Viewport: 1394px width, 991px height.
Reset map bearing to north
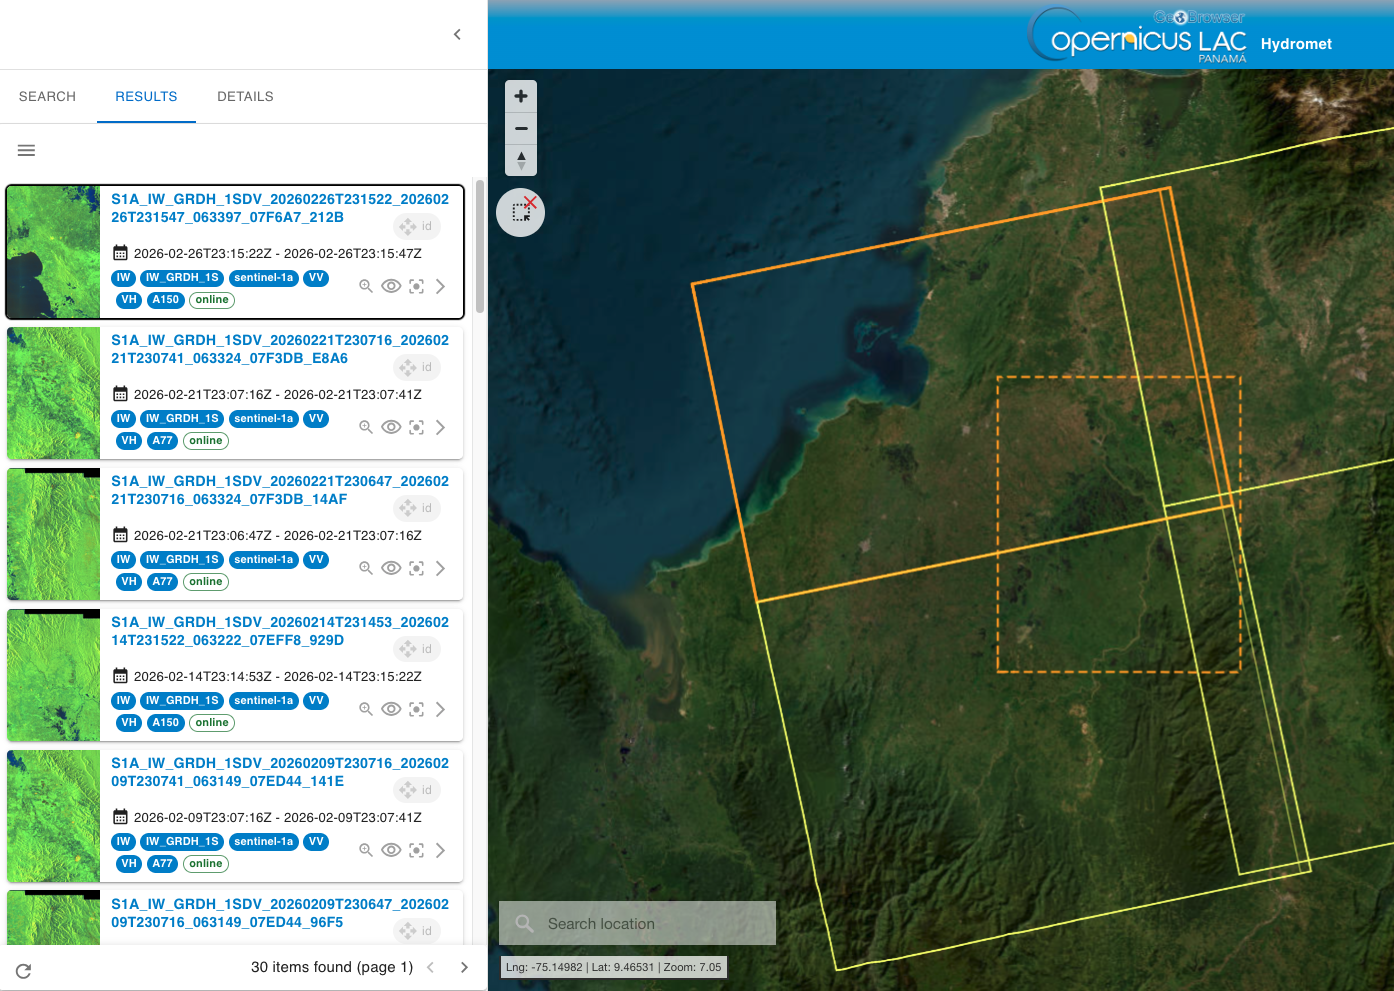coord(521,161)
